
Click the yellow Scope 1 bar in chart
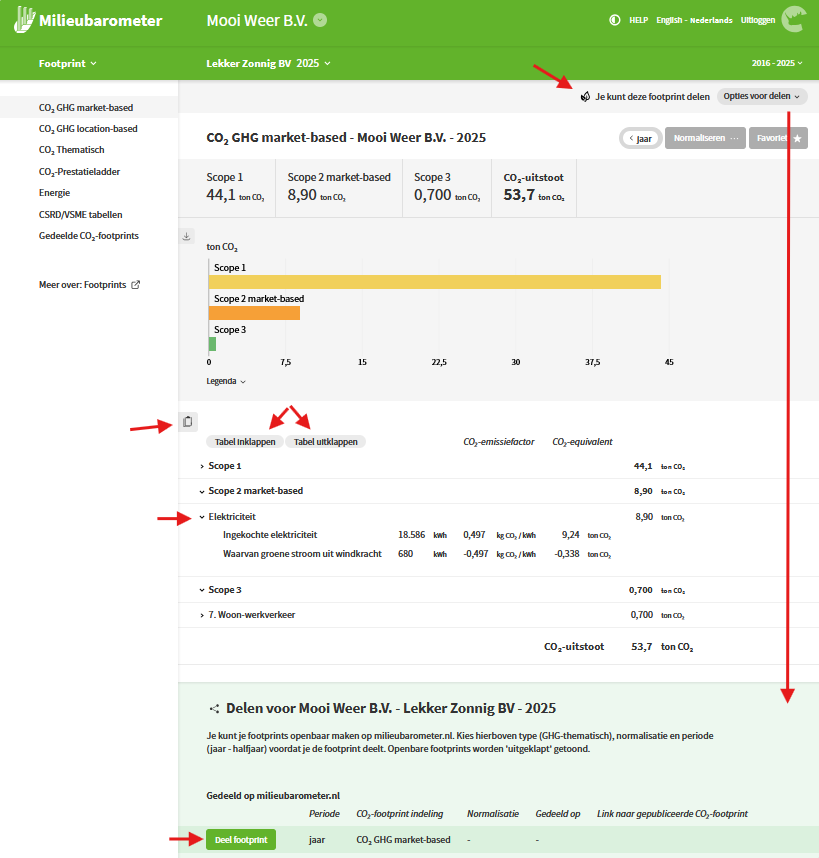[x=434, y=282]
